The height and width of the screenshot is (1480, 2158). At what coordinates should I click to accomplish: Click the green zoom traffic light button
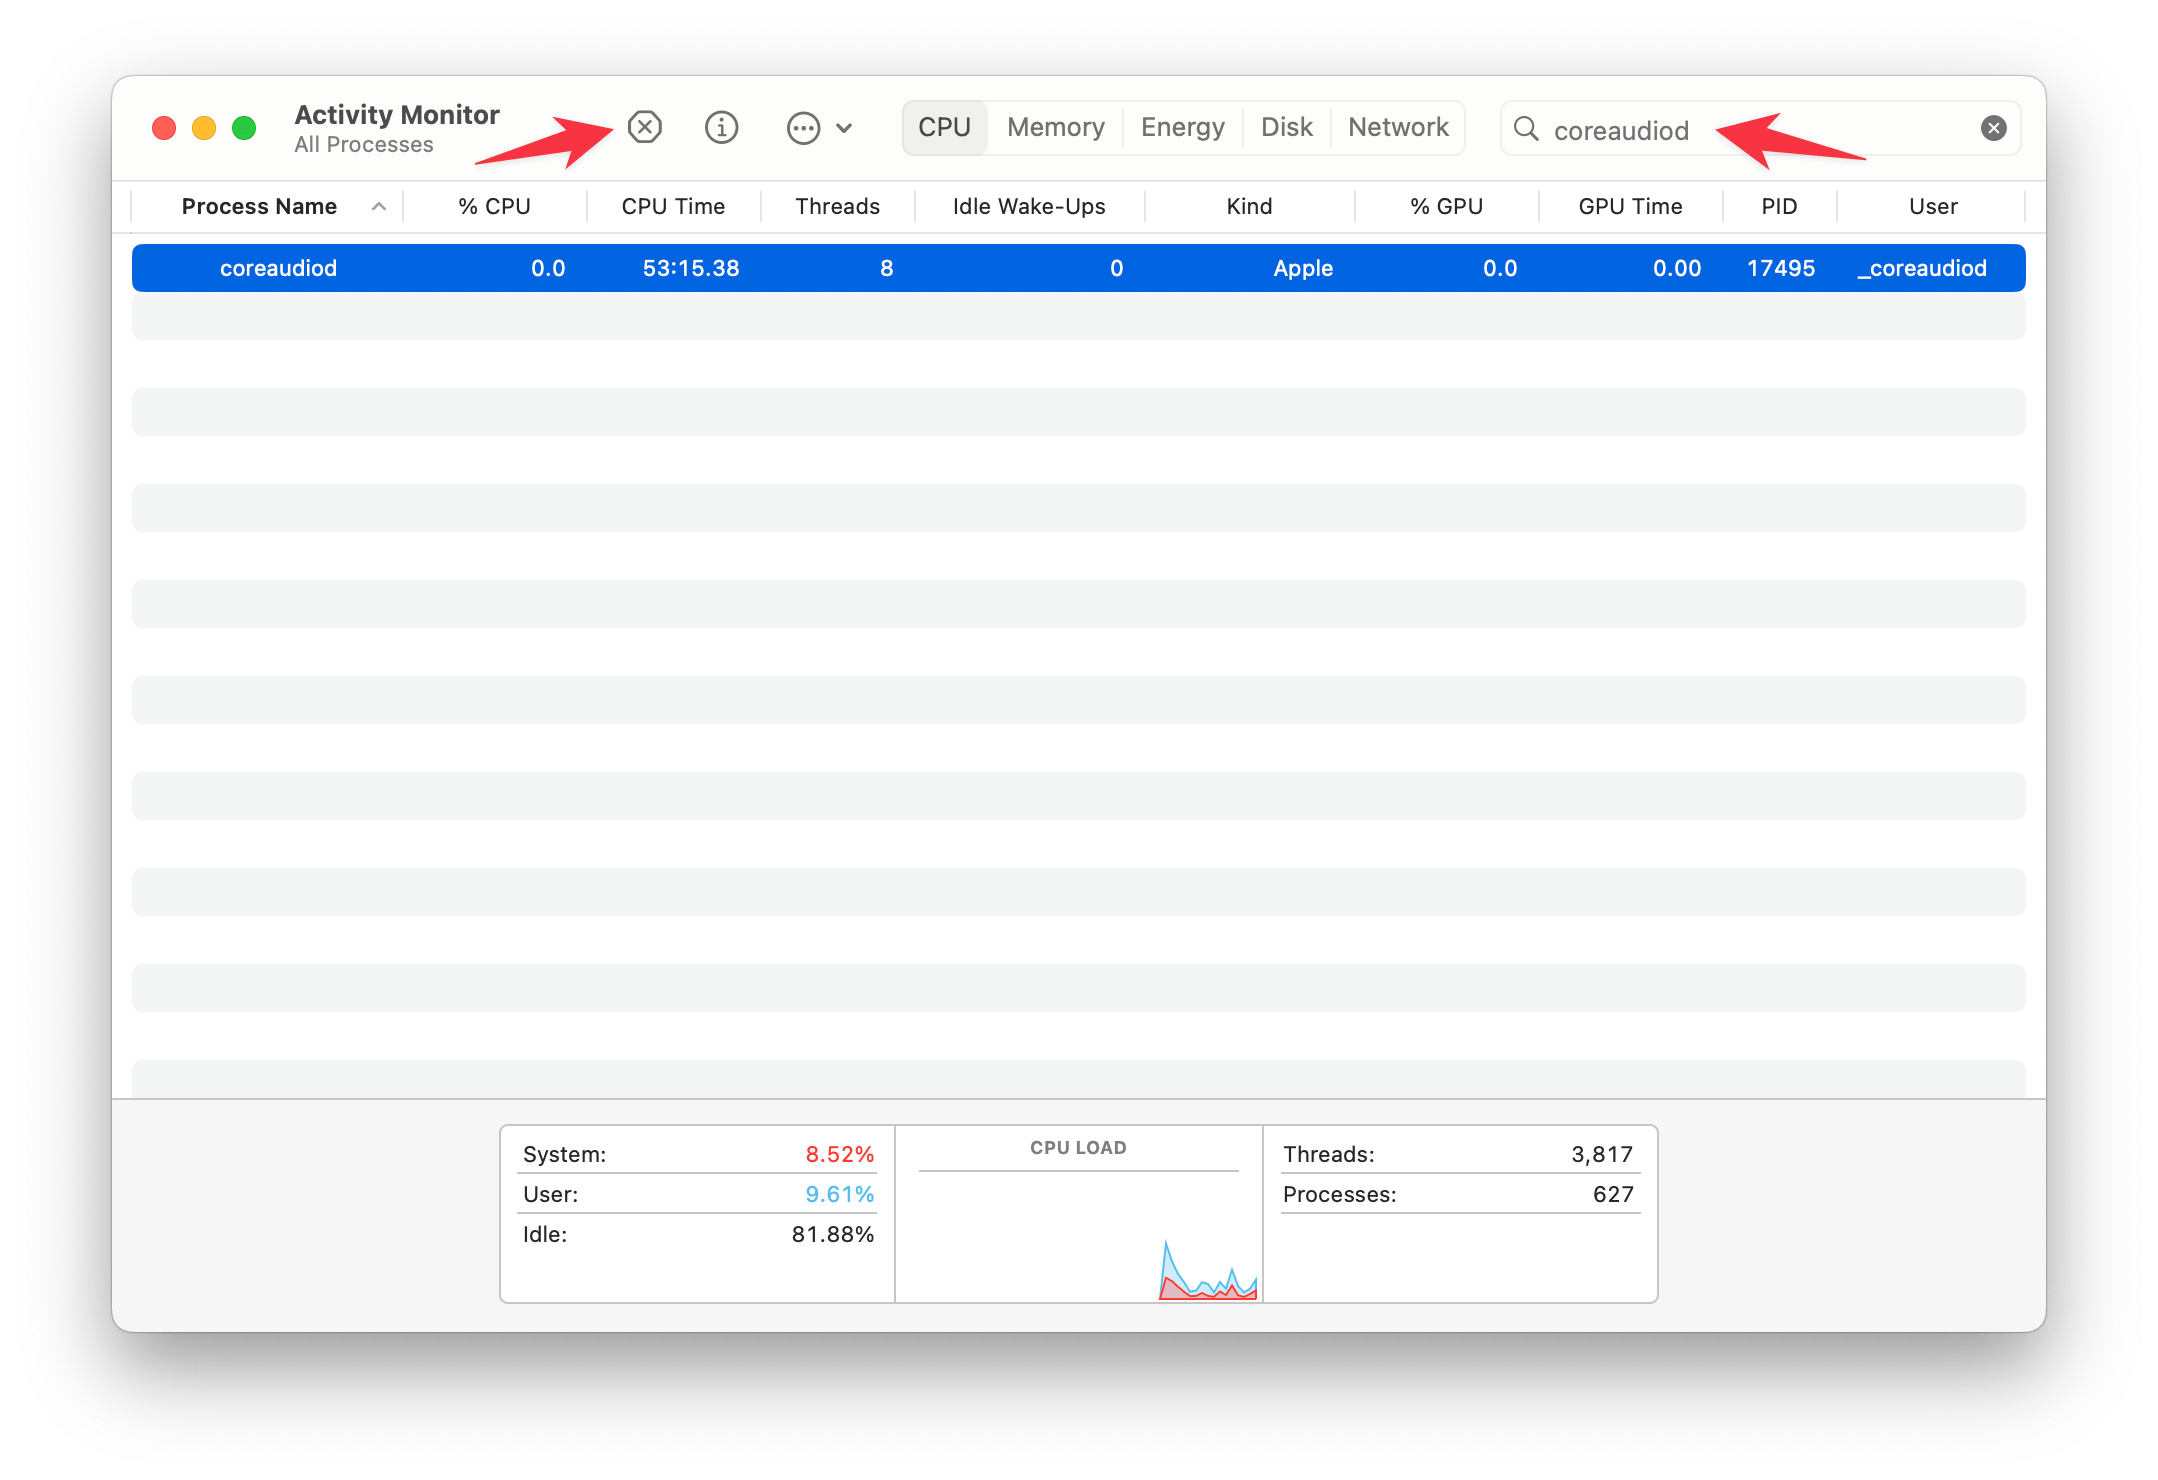click(241, 128)
